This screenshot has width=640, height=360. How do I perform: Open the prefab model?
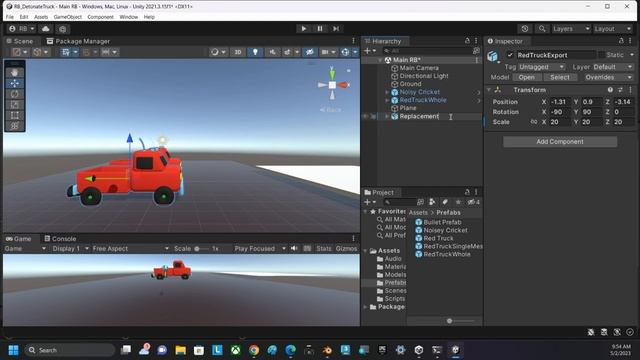point(527,77)
